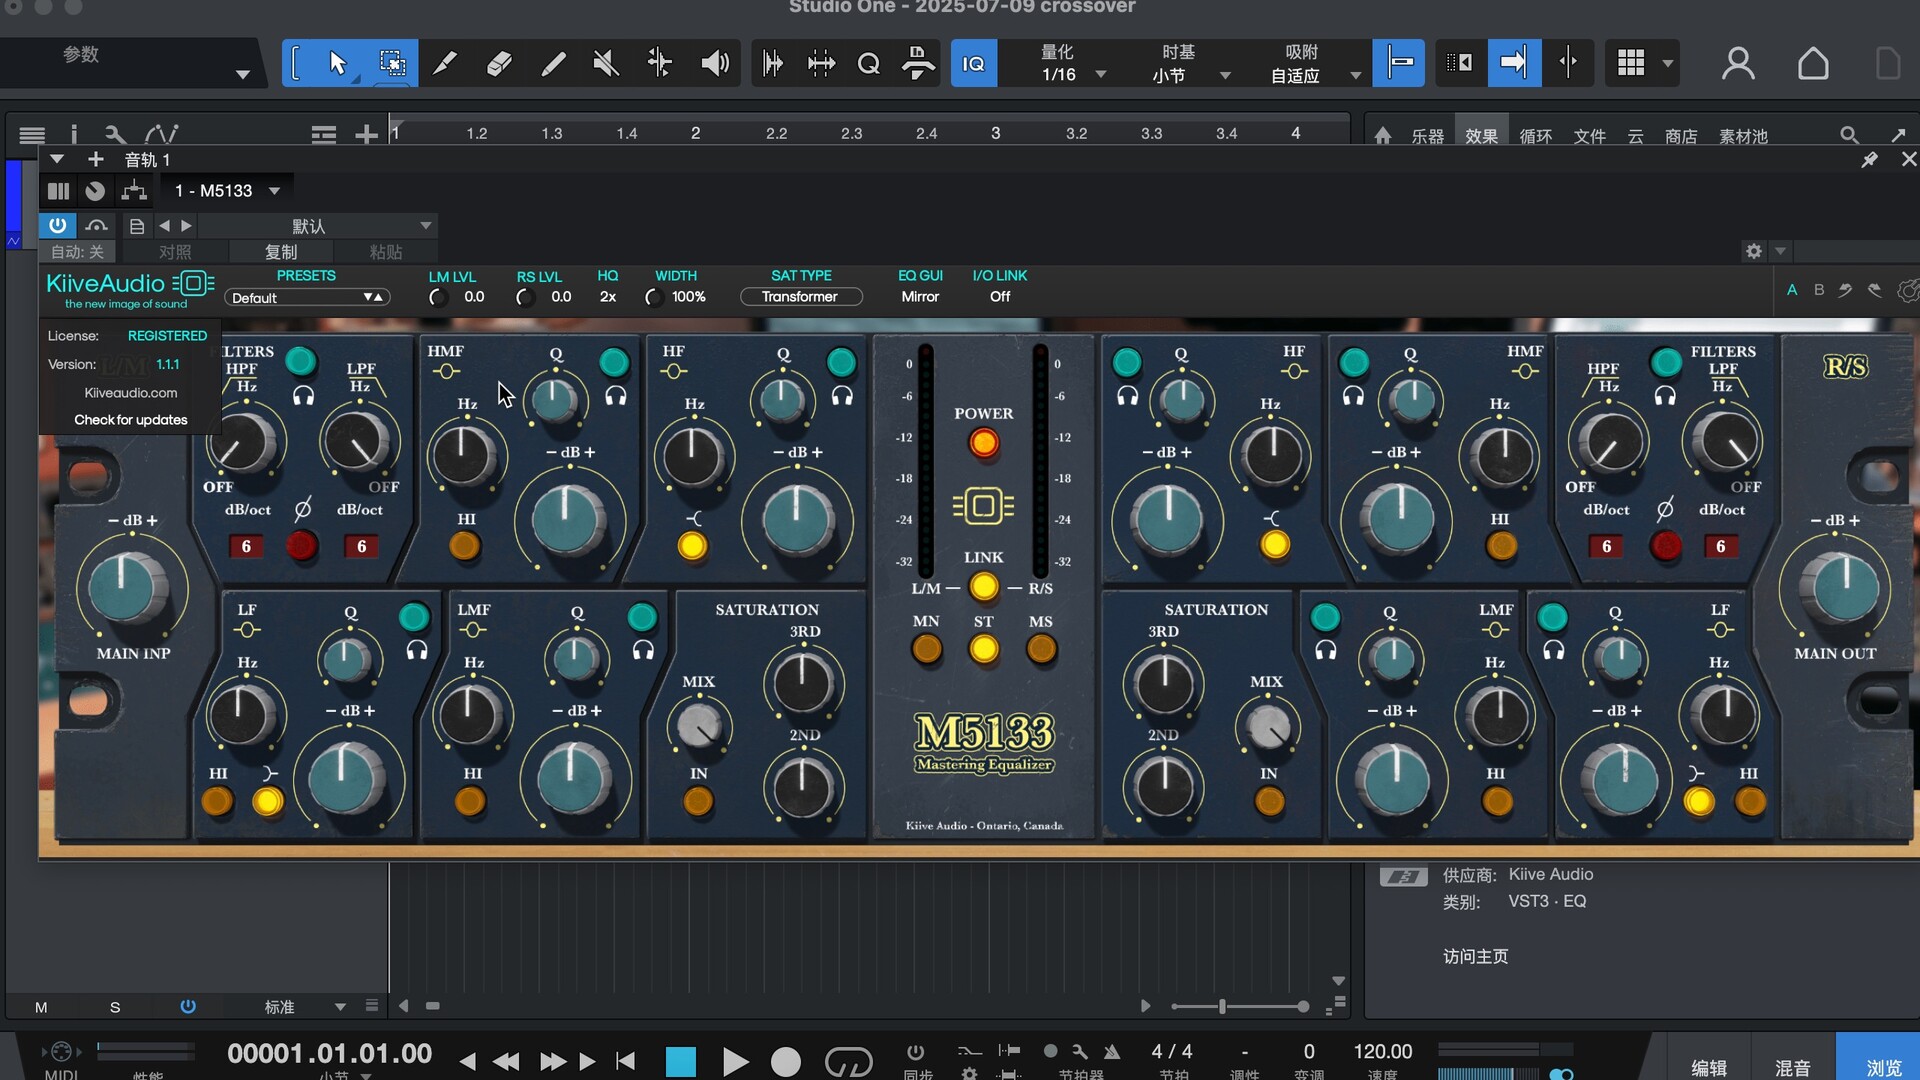This screenshot has width=1920, height=1080.
Task: Select the Split tool icon
Action: click(x=659, y=64)
